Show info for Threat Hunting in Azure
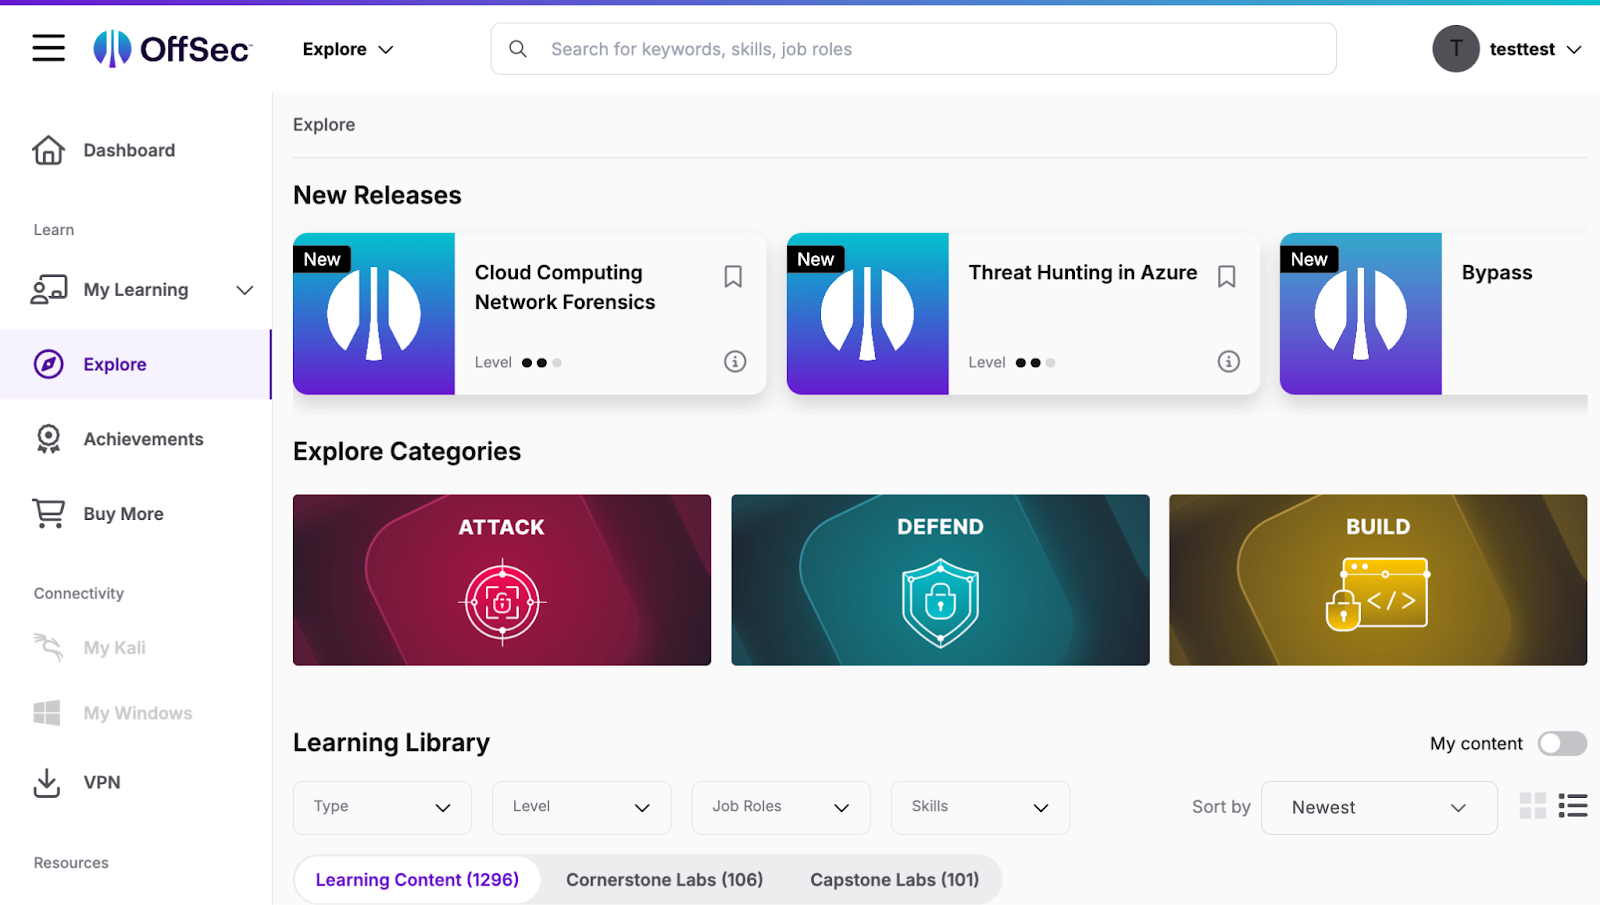This screenshot has height=905, width=1600. 1229,361
